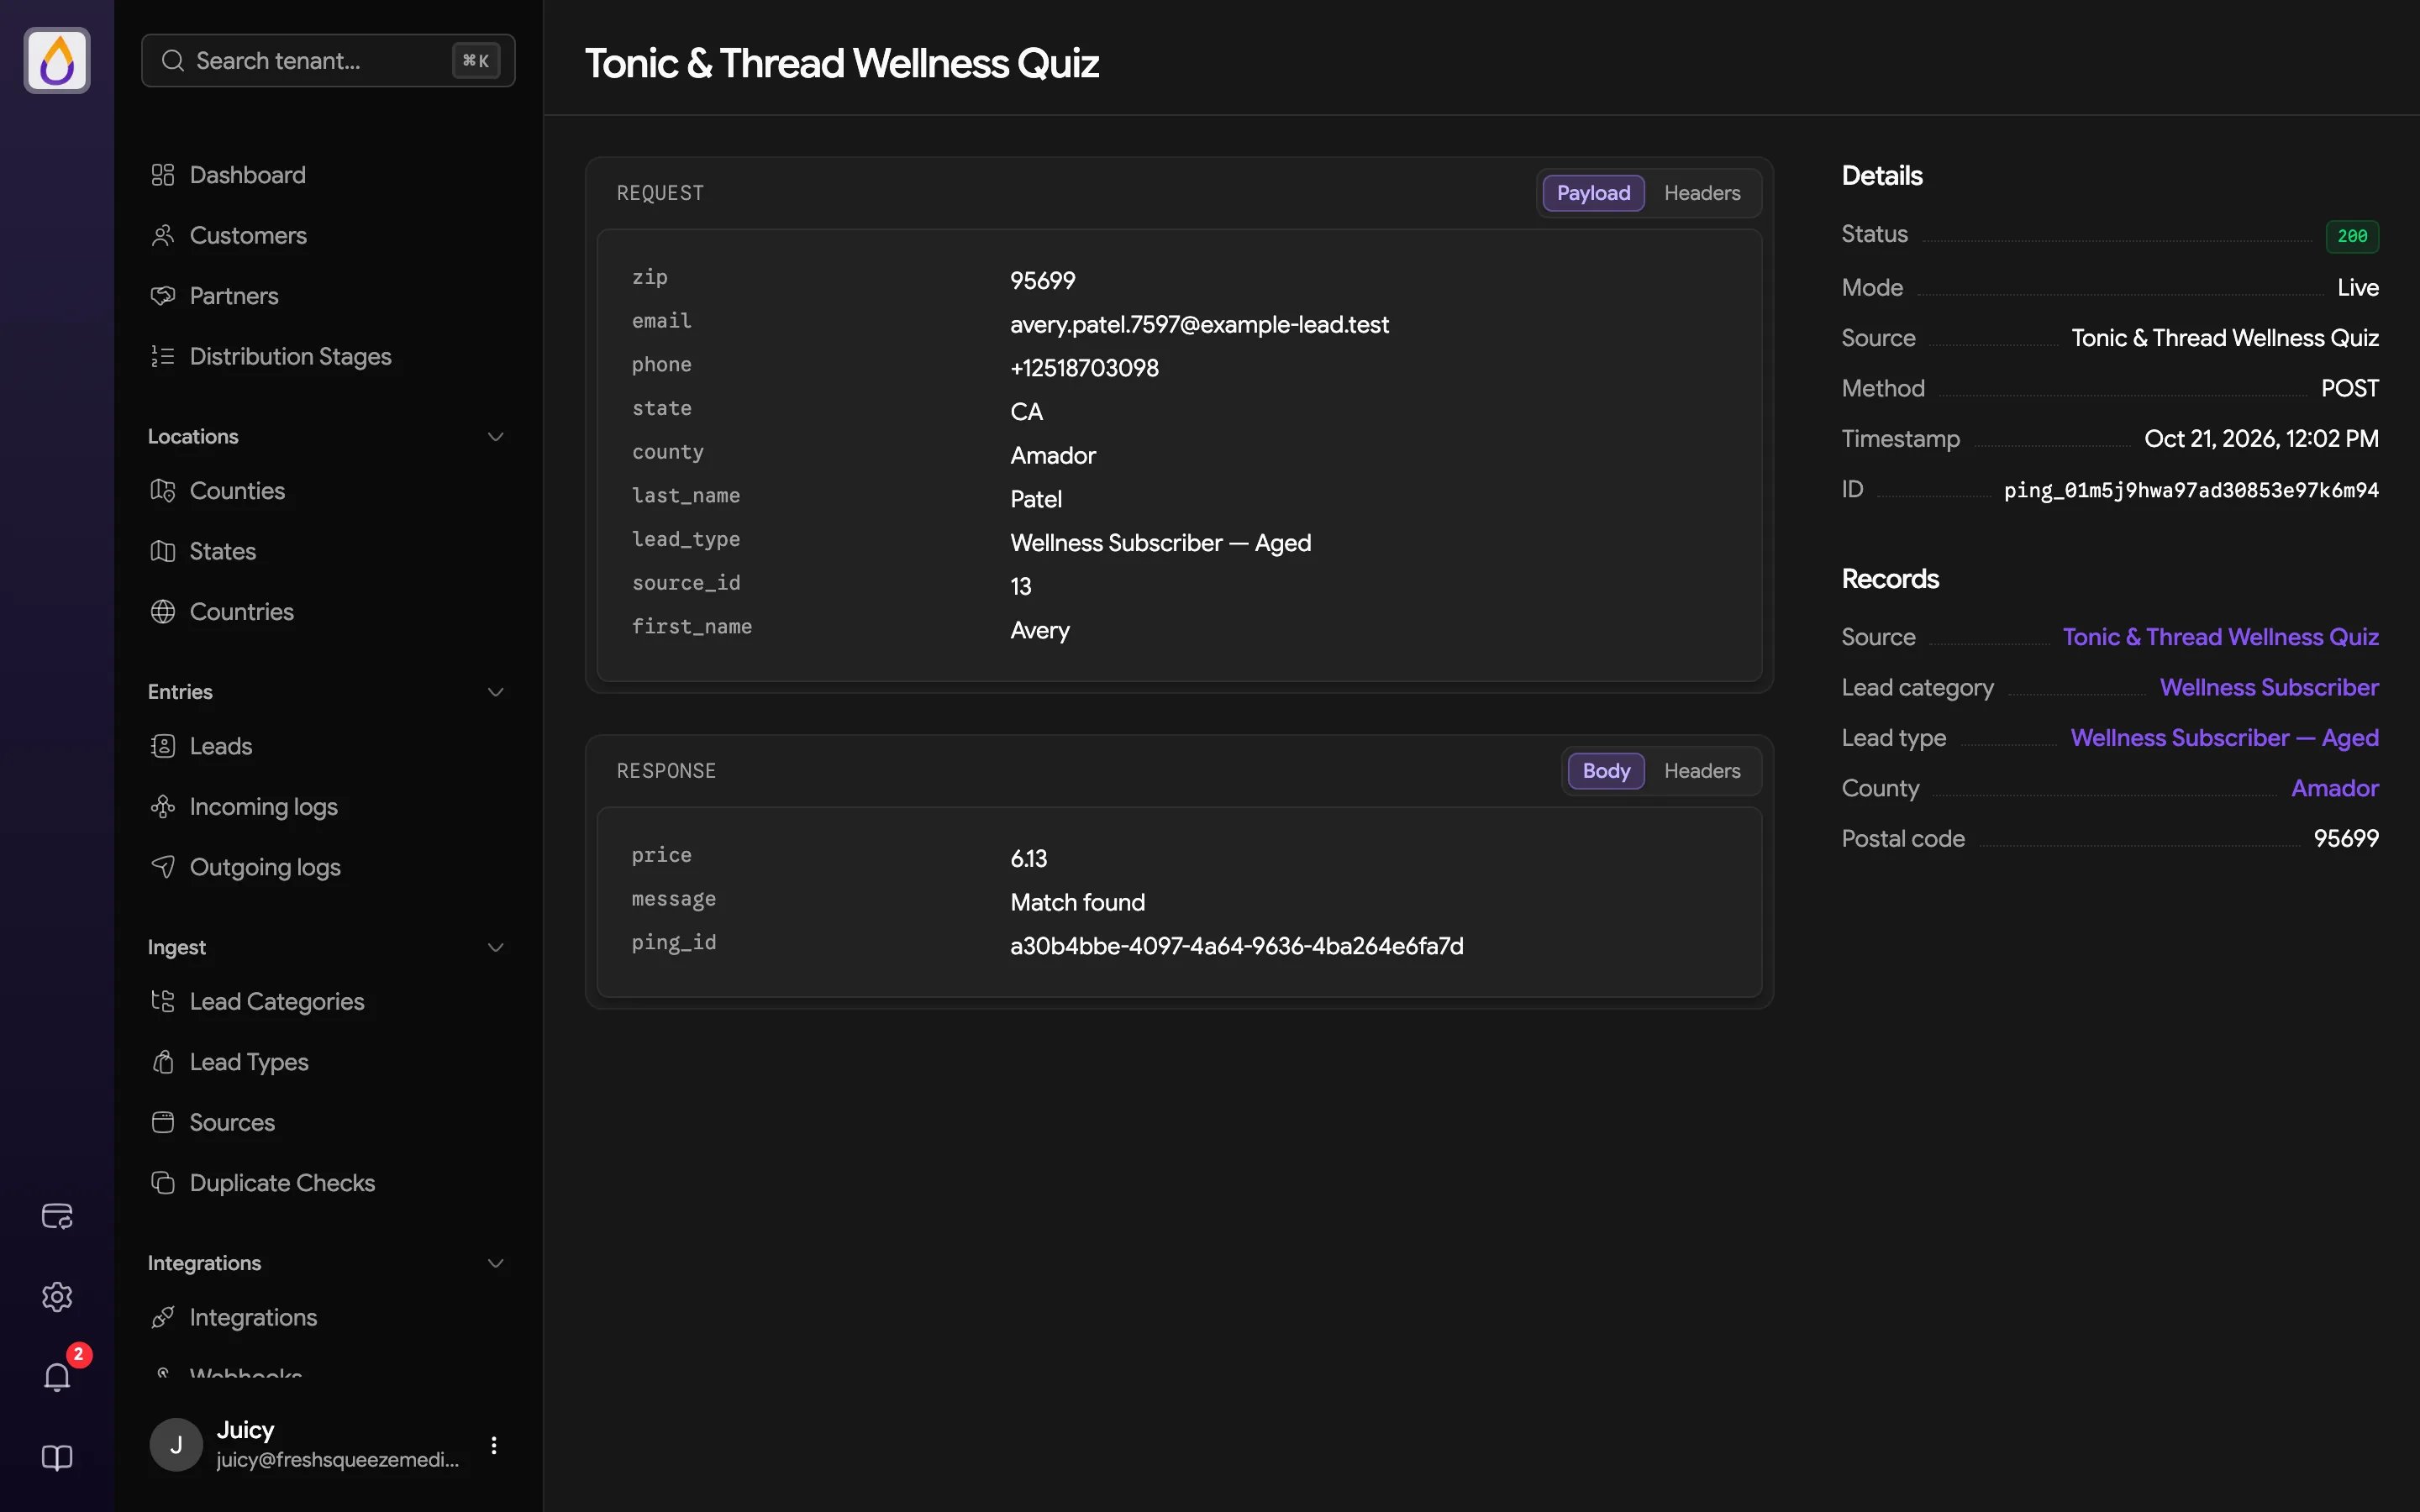Screen dimensions: 2420x1512
Task: Click the Integrations plug icon
Action: [163, 1317]
